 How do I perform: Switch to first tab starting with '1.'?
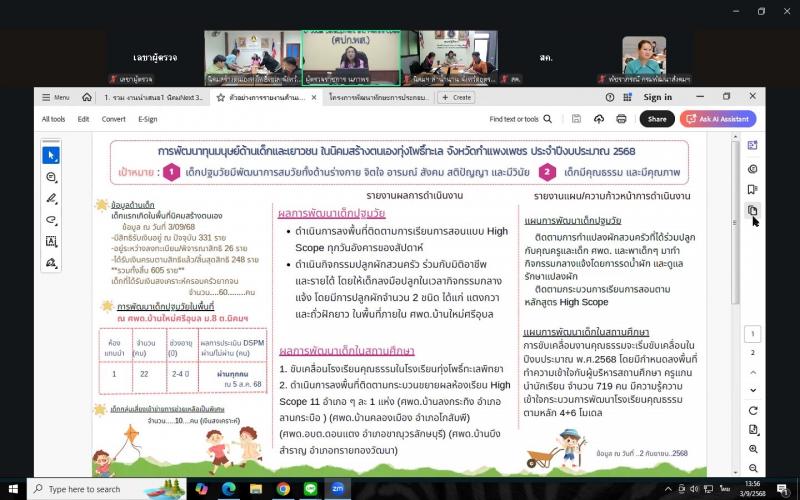pos(153,97)
